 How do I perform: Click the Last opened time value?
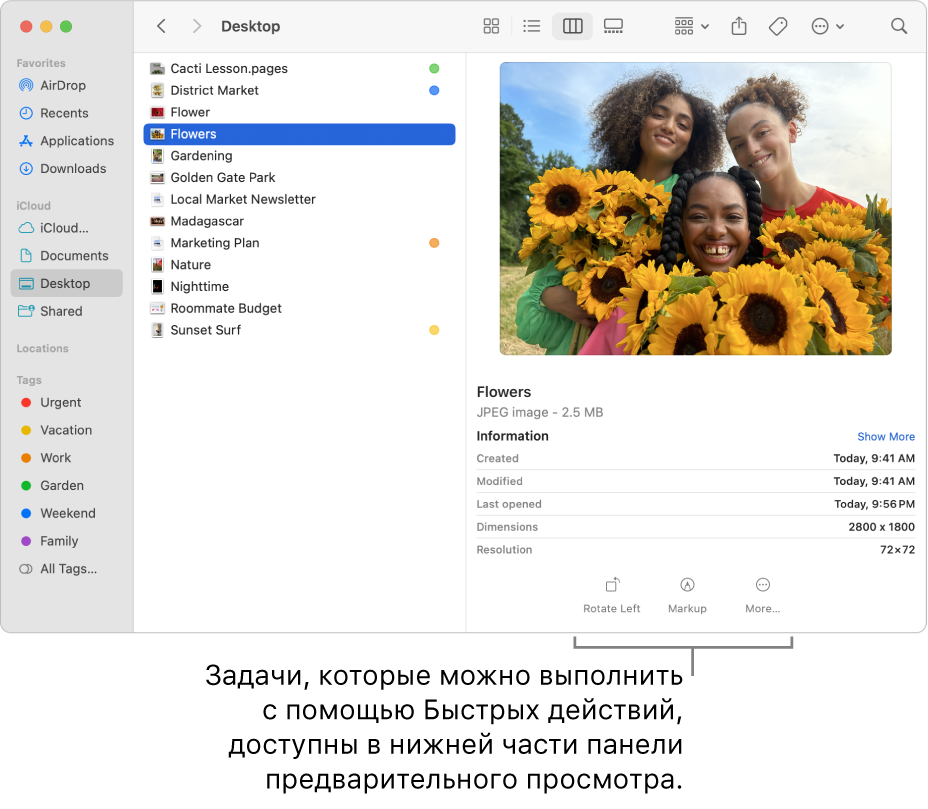click(874, 504)
